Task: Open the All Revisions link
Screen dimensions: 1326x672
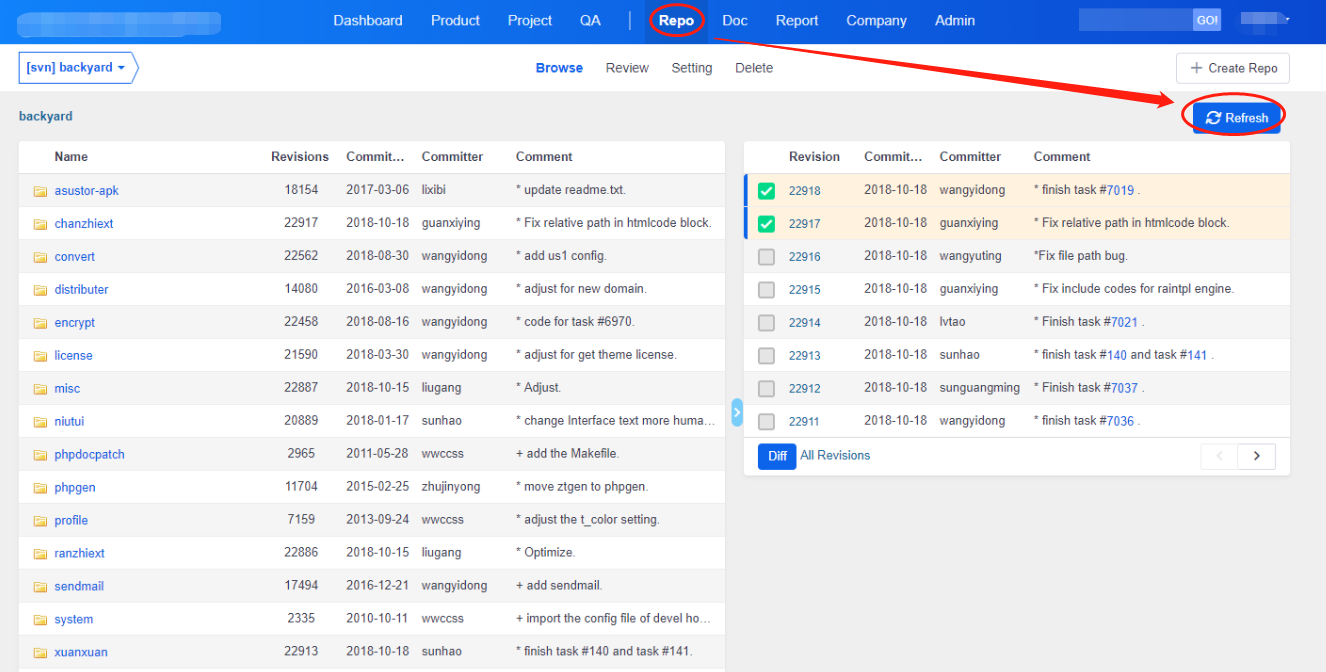Action: pyautogui.click(x=835, y=456)
